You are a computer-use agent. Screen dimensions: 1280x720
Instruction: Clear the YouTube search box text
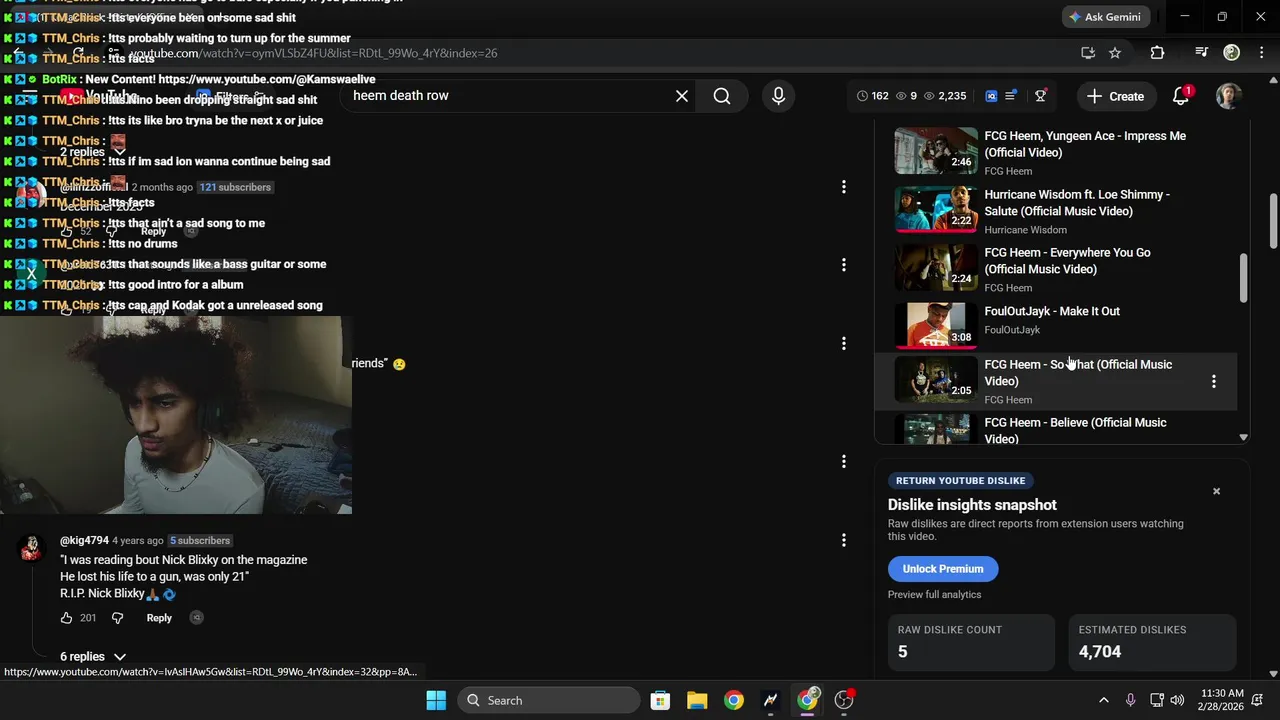pos(682,96)
